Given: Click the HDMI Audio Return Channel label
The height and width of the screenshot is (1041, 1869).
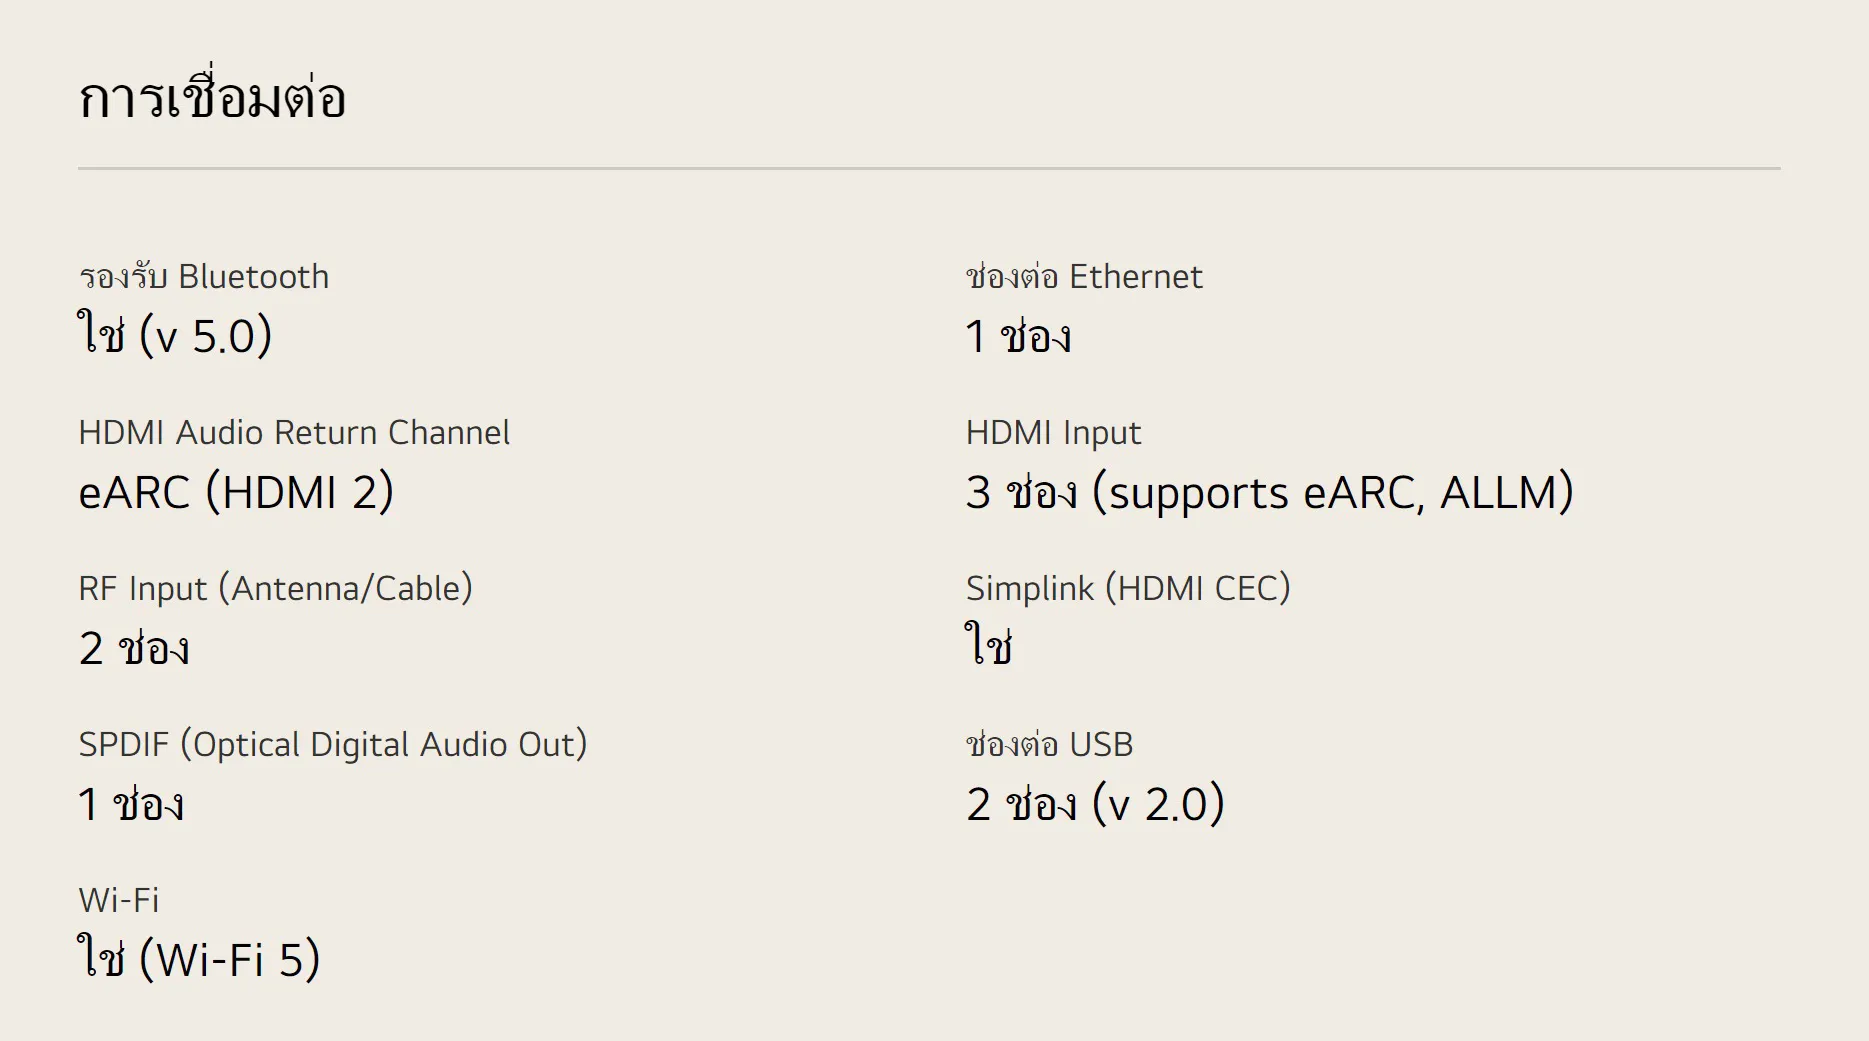Looking at the screenshot, I should pyautogui.click(x=294, y=433).
